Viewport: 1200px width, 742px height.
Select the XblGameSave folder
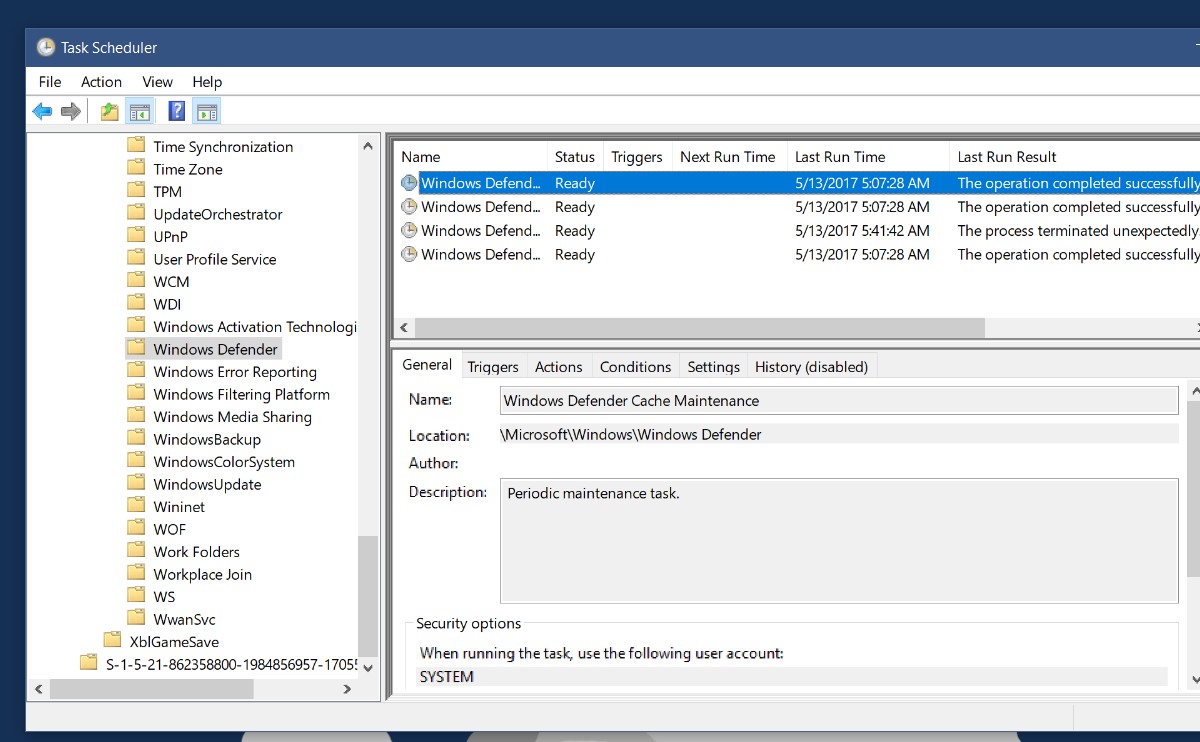tap(173, 642)
